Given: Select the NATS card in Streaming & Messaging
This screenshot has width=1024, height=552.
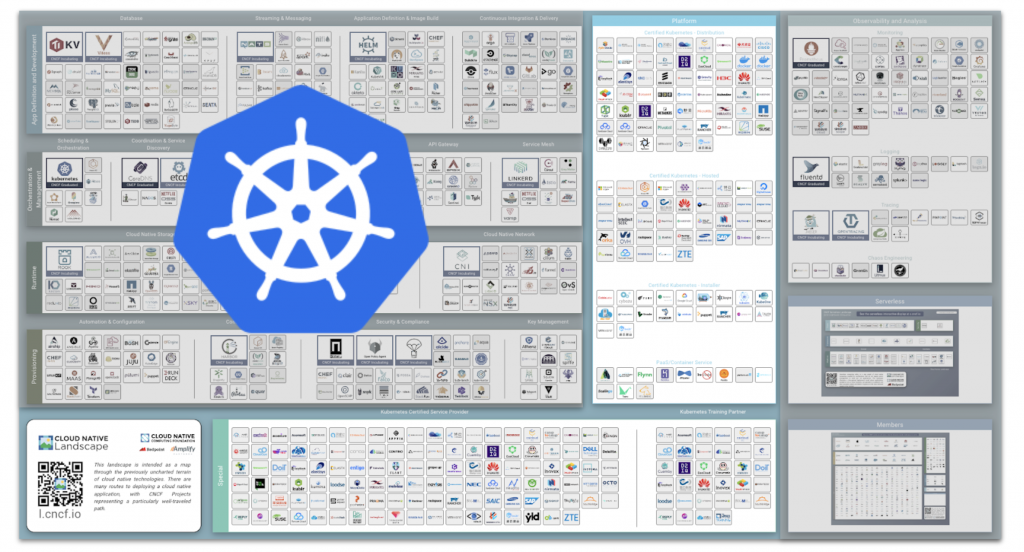Looking at the screenshot, I should pyautogui.click(x=255, y=46).
